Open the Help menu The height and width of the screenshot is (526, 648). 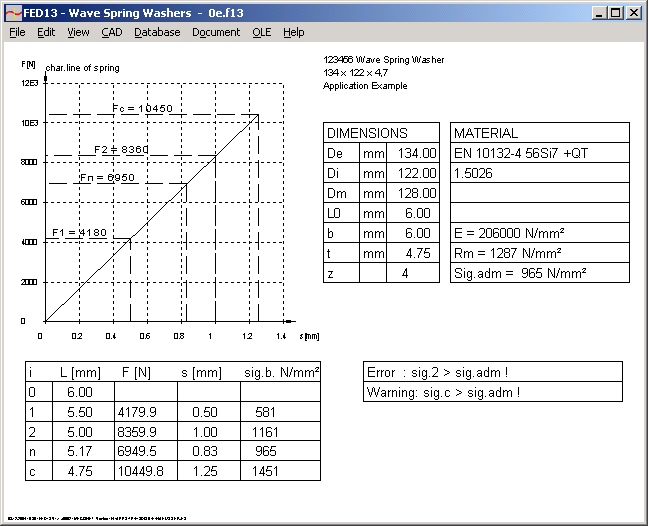[293, 32]
